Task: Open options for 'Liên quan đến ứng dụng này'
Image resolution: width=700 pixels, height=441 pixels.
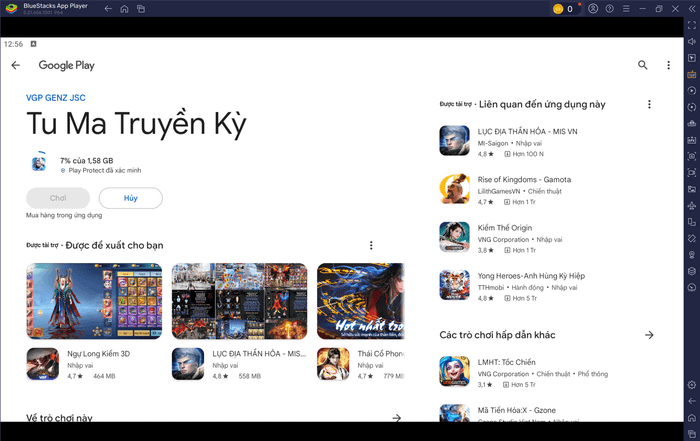Action: point(649,104)
